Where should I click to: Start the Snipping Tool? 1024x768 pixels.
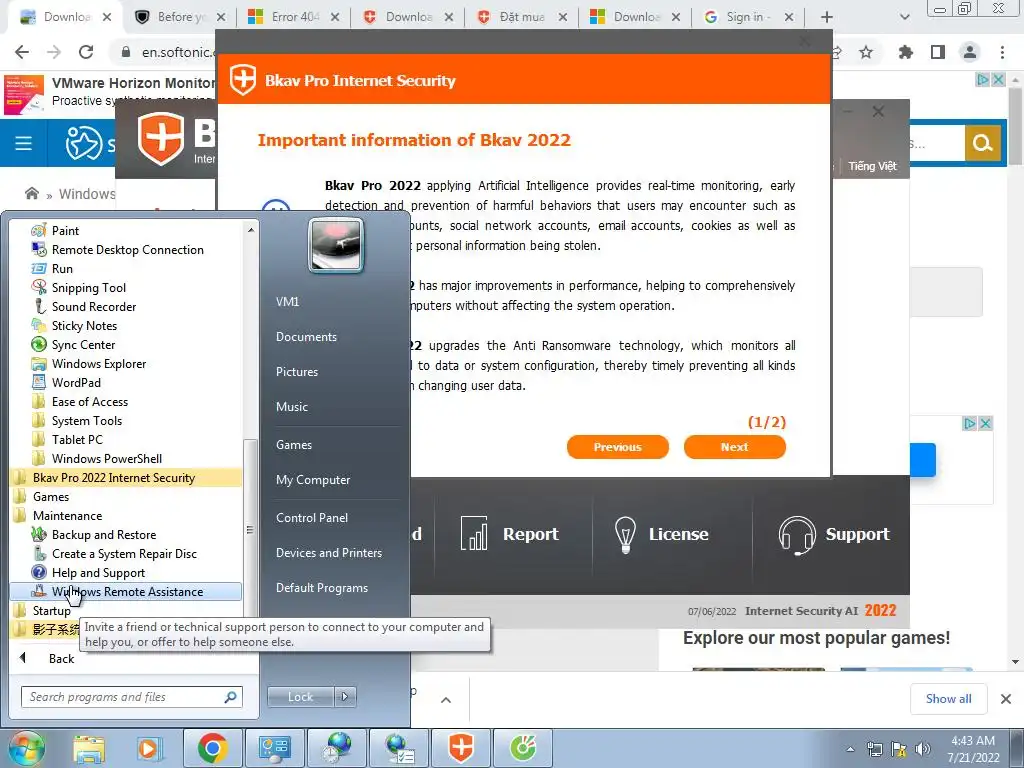click(88, 287)
